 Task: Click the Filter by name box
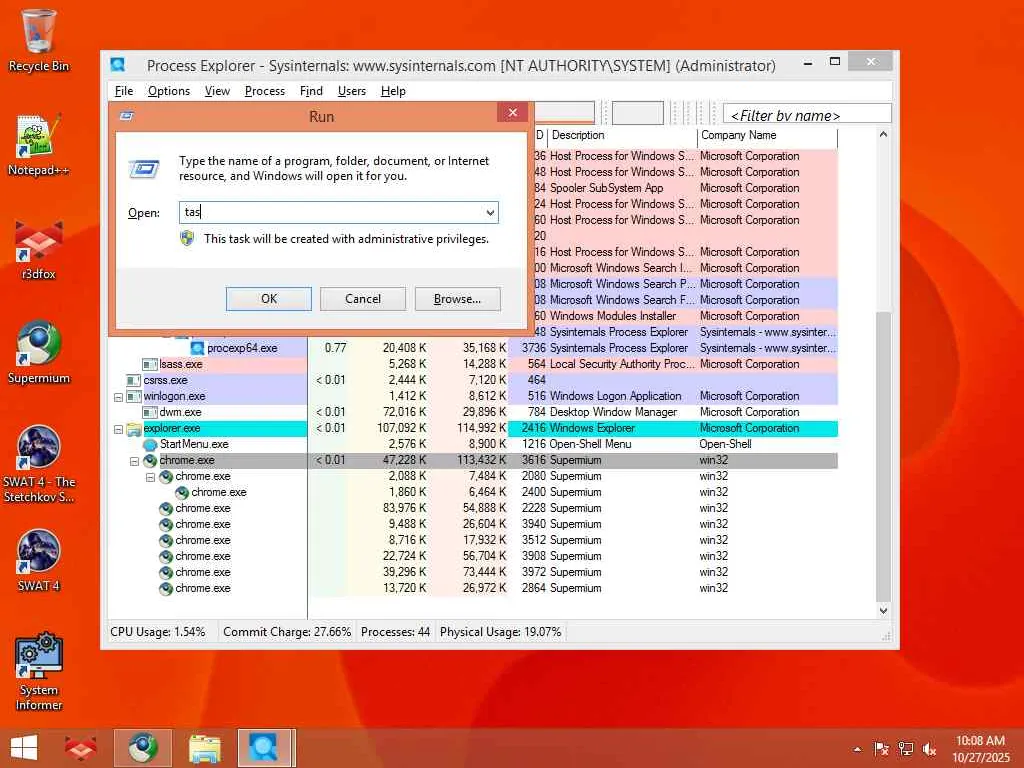click(807, 115)
